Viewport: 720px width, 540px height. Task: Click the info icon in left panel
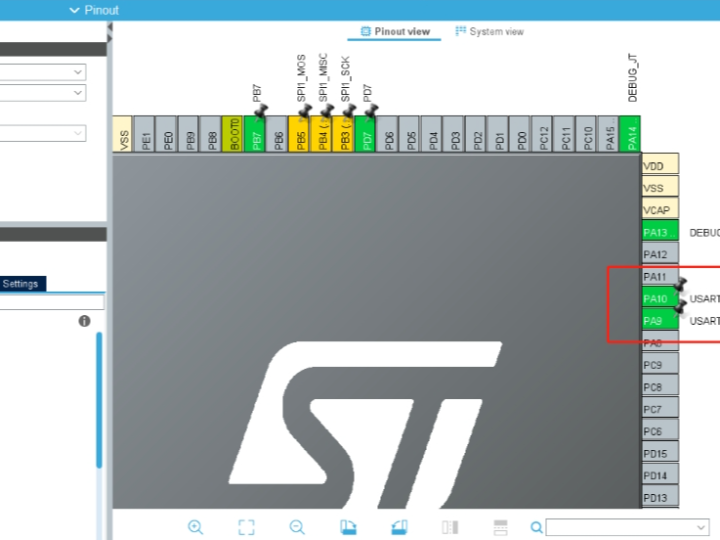pos(84,321)
